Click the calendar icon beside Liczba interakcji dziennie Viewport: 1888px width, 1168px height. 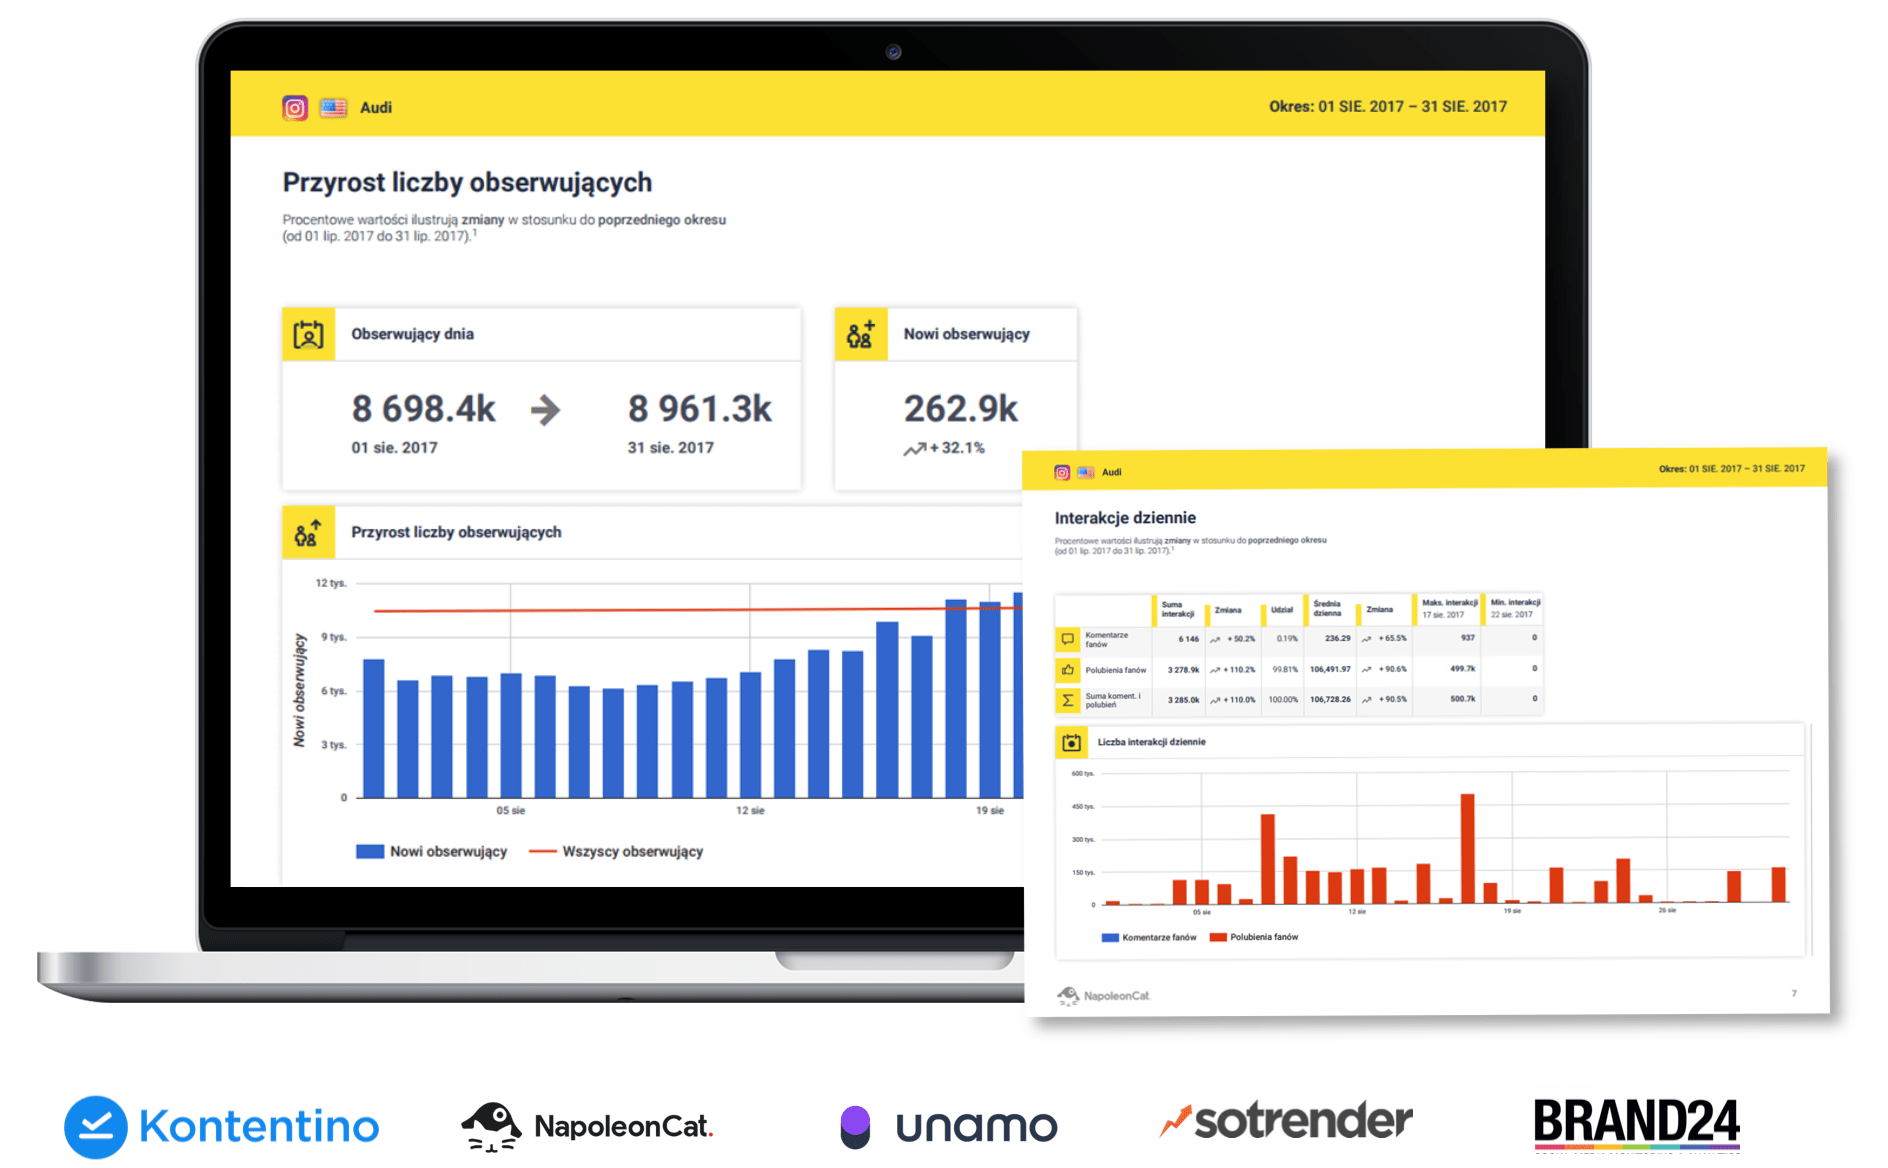tap(1071, 742)
